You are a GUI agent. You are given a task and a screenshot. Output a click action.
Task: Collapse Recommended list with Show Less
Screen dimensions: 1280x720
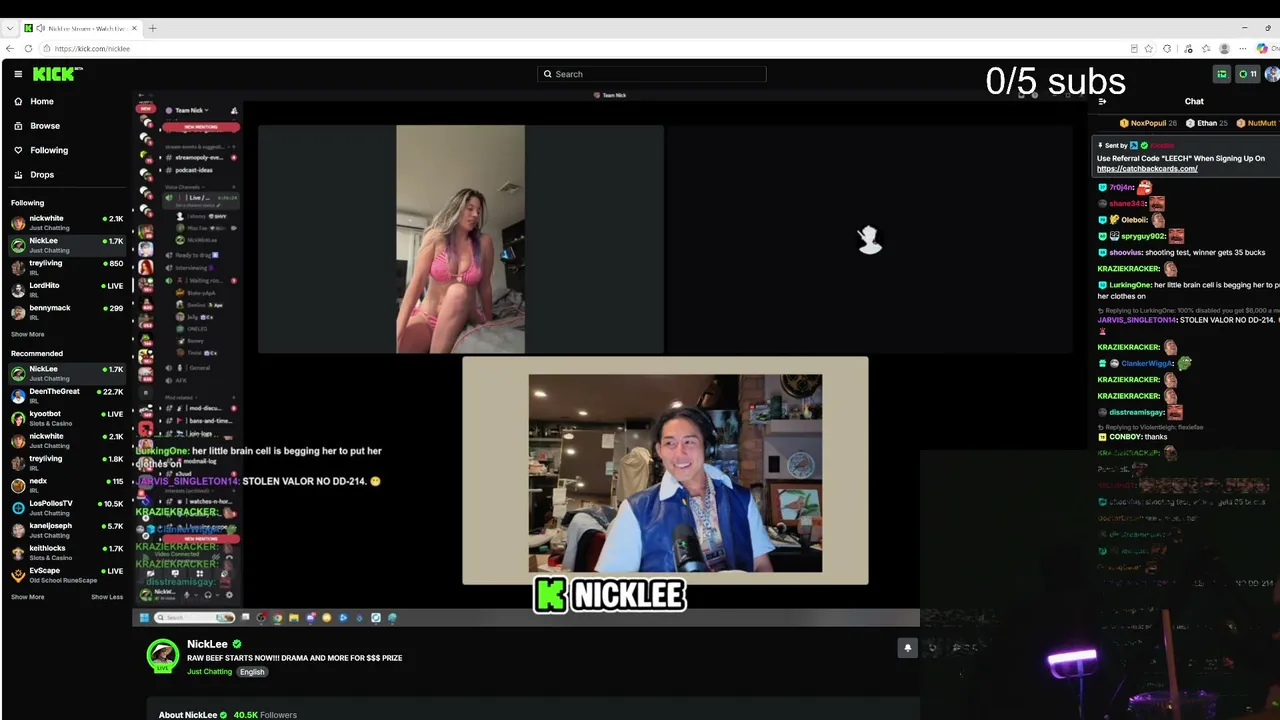coord(107,597)
